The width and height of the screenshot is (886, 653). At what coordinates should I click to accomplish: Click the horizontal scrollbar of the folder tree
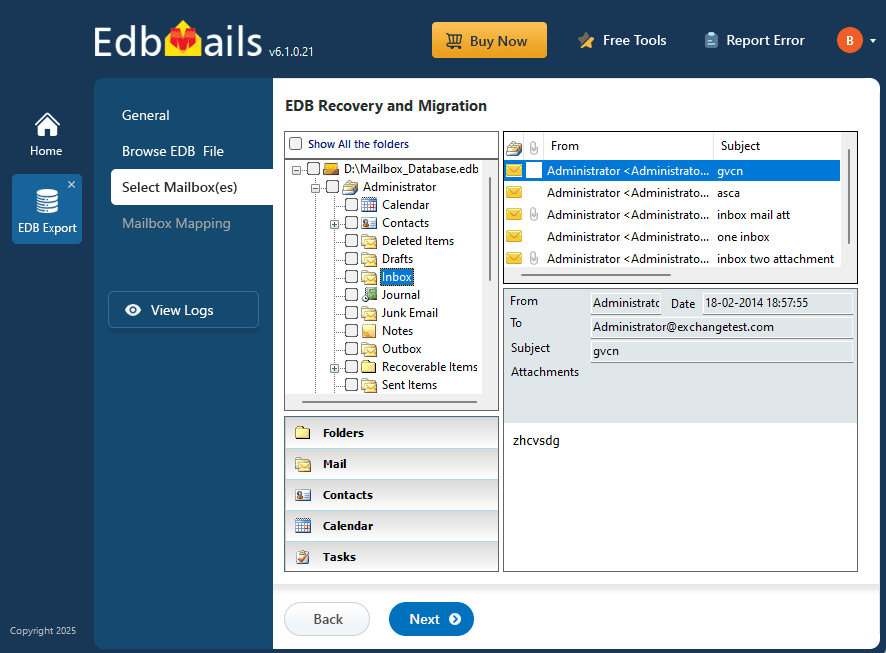(x=389, y=402)
